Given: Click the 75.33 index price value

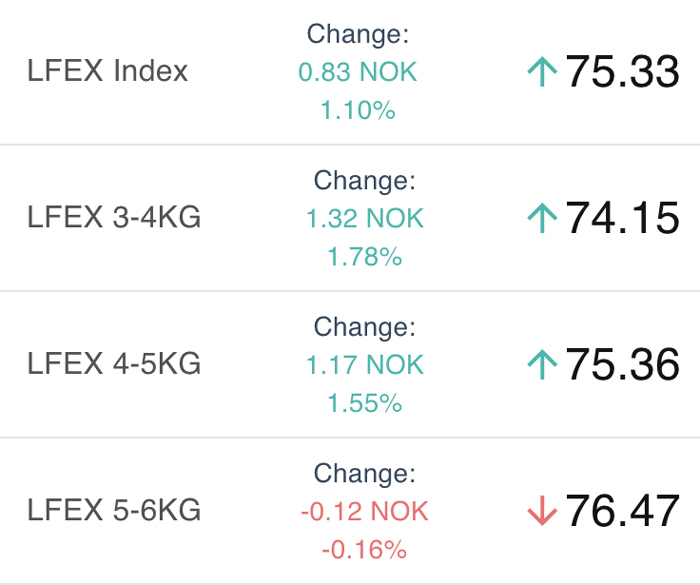Looking at the screenshot, I should pyautogui.click(x=622, y=71).
